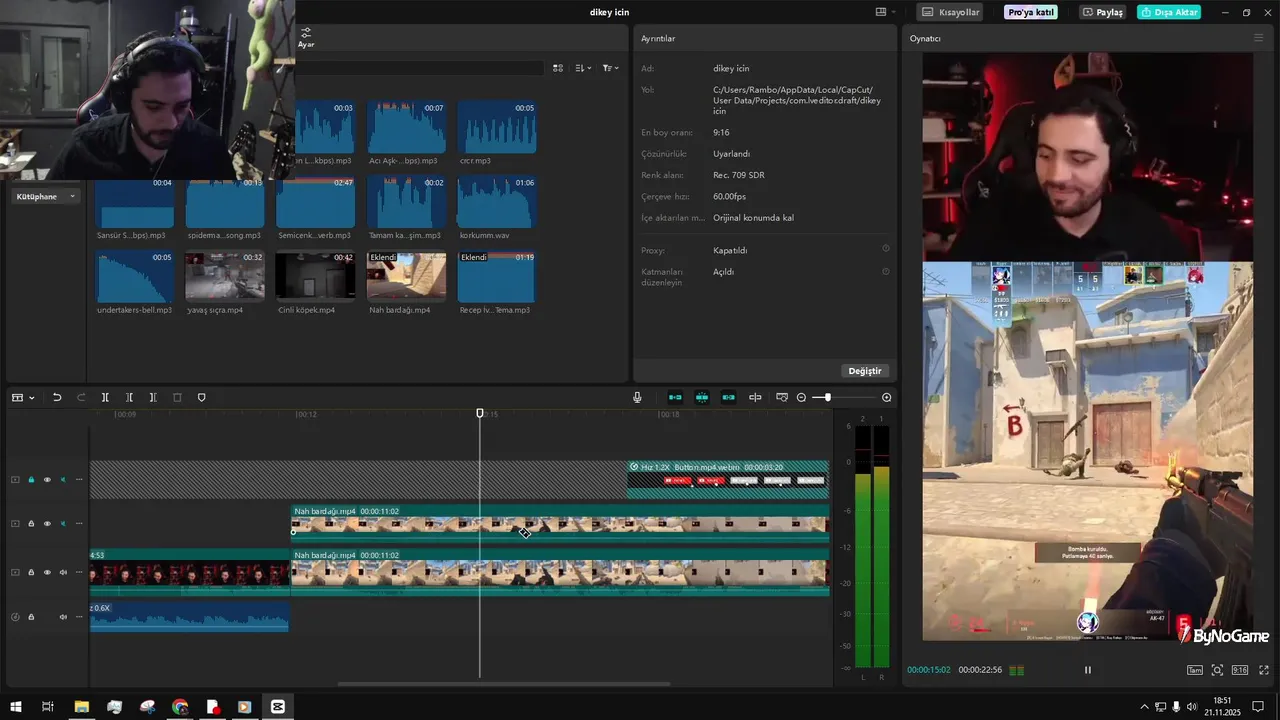Unmute the upper Nah bardağı.mp4 track
This screenshot has height=720, width=1280.
[63, 523]
